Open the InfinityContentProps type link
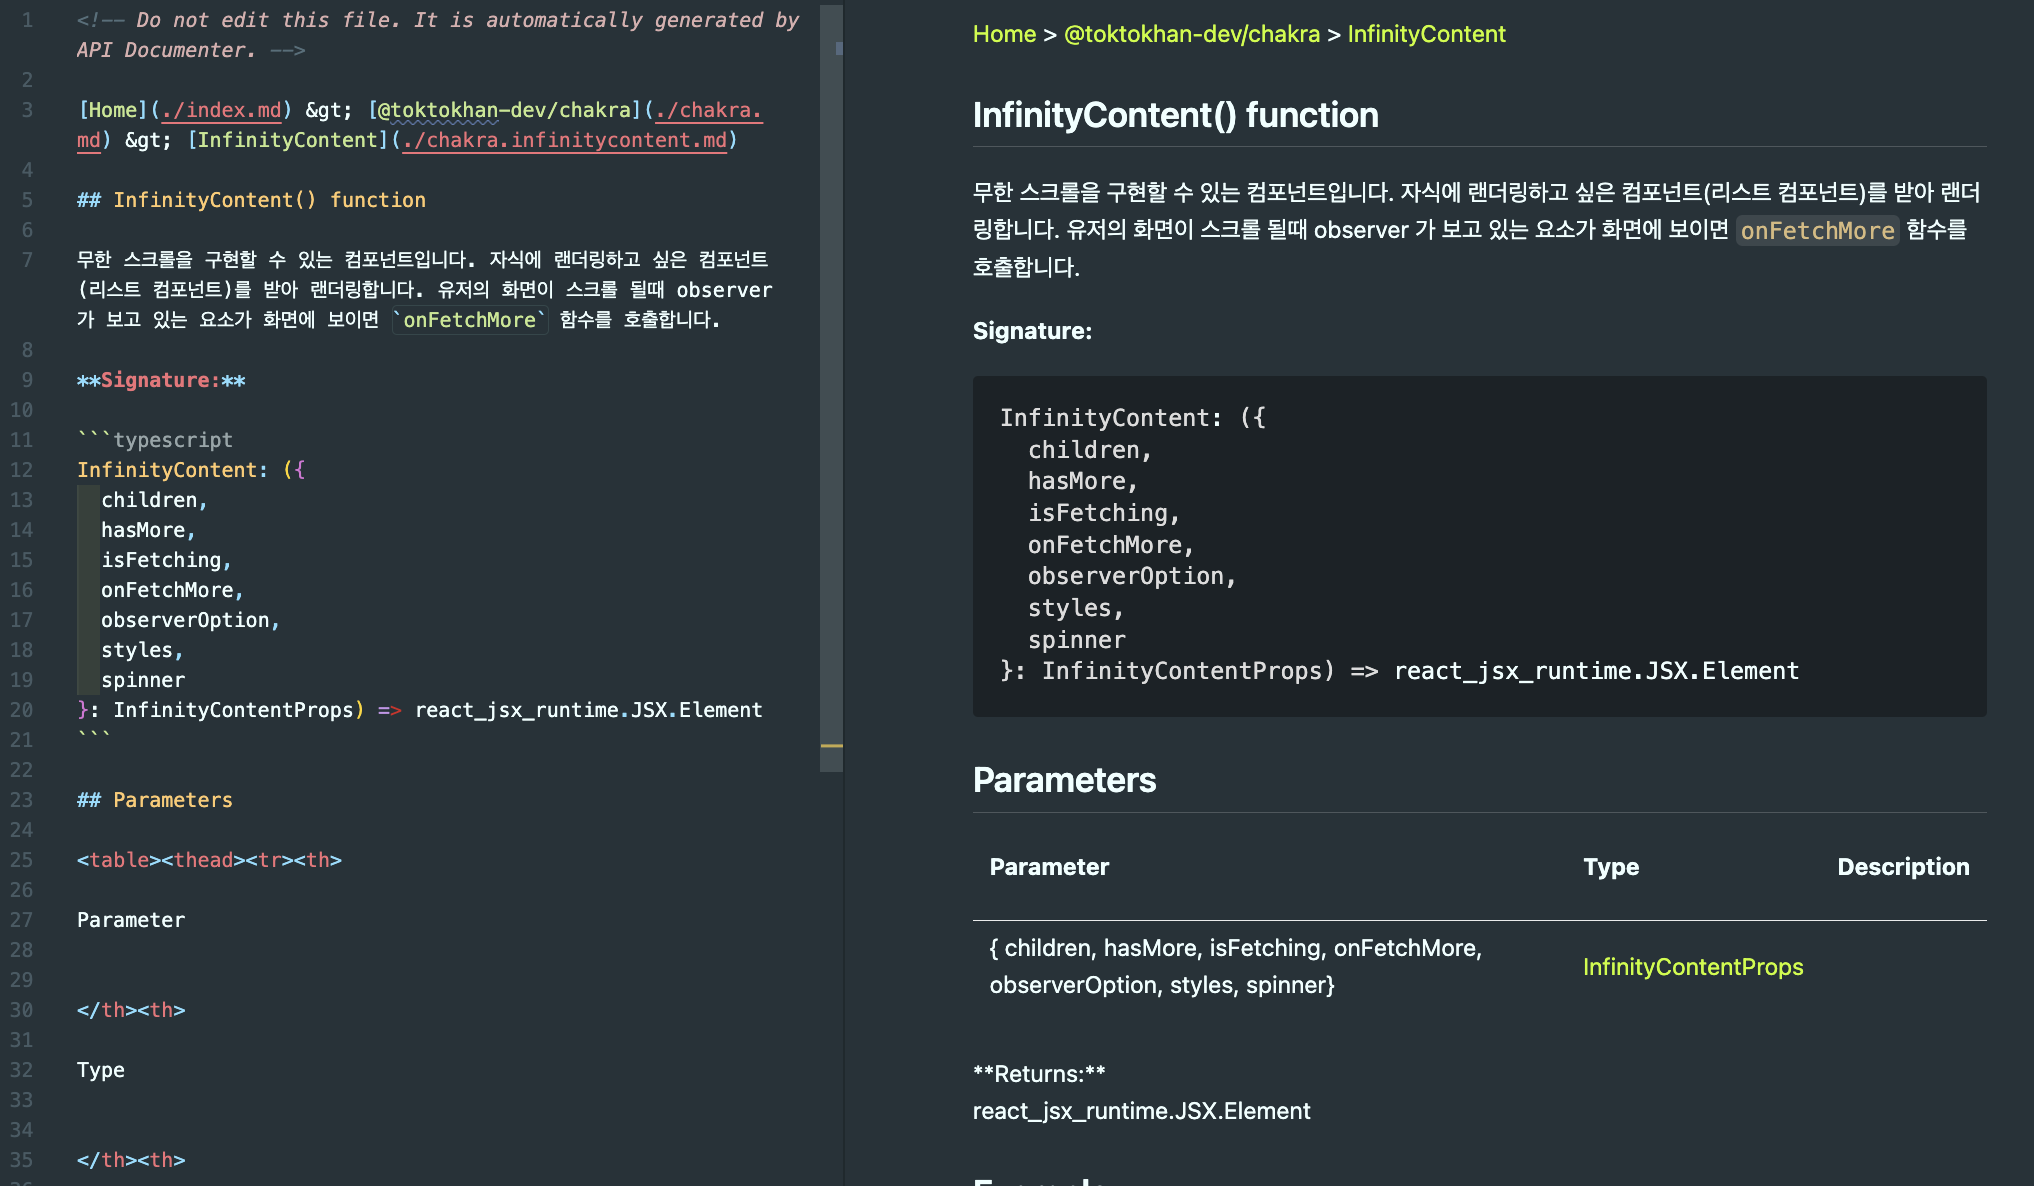Image resolution: width=2034 pixels, height=1186 pixels. click(x=1692, y=967)
